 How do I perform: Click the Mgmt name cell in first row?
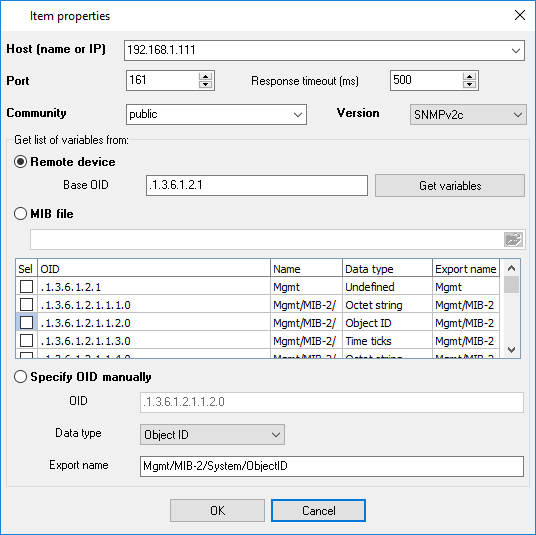coord(306,287)
